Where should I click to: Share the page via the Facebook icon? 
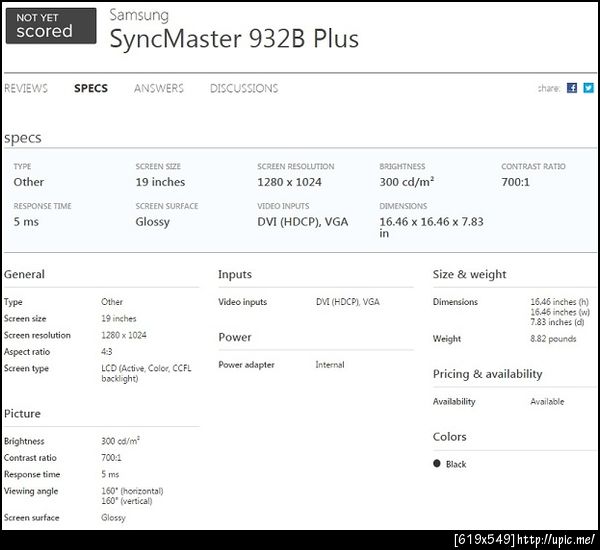pos(572,88)
